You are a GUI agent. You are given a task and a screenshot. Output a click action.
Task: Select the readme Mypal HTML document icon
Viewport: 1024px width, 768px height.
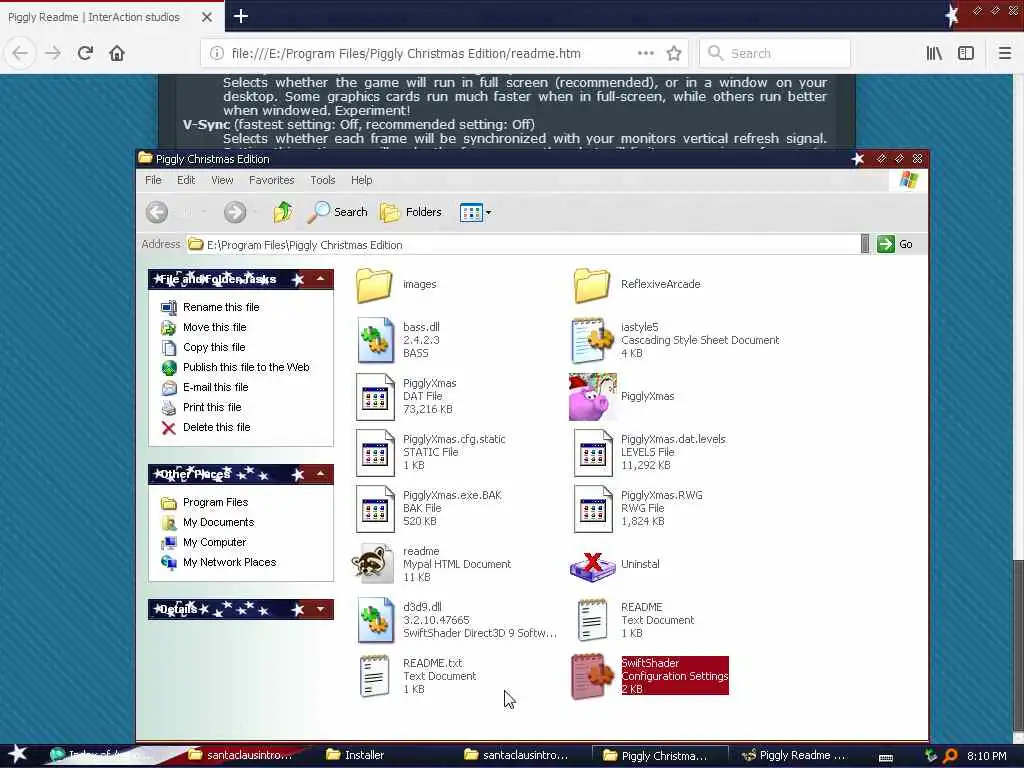(x=374, y=564)
